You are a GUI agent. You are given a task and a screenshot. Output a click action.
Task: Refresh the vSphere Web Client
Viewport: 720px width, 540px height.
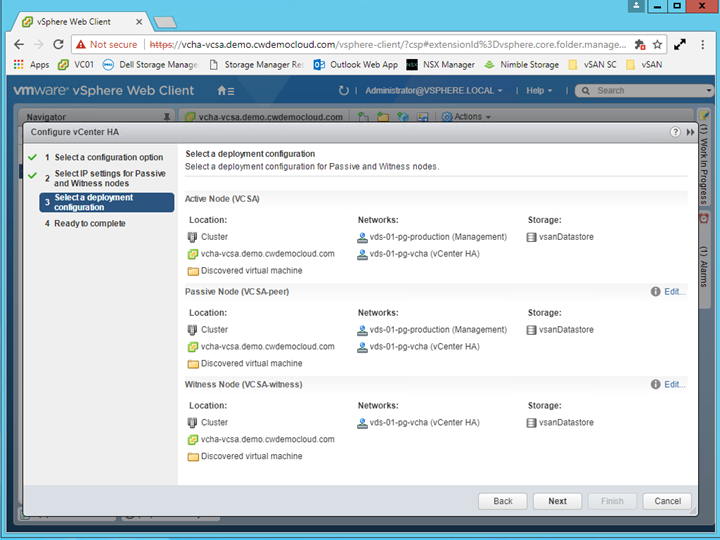[x=343, y=90]
